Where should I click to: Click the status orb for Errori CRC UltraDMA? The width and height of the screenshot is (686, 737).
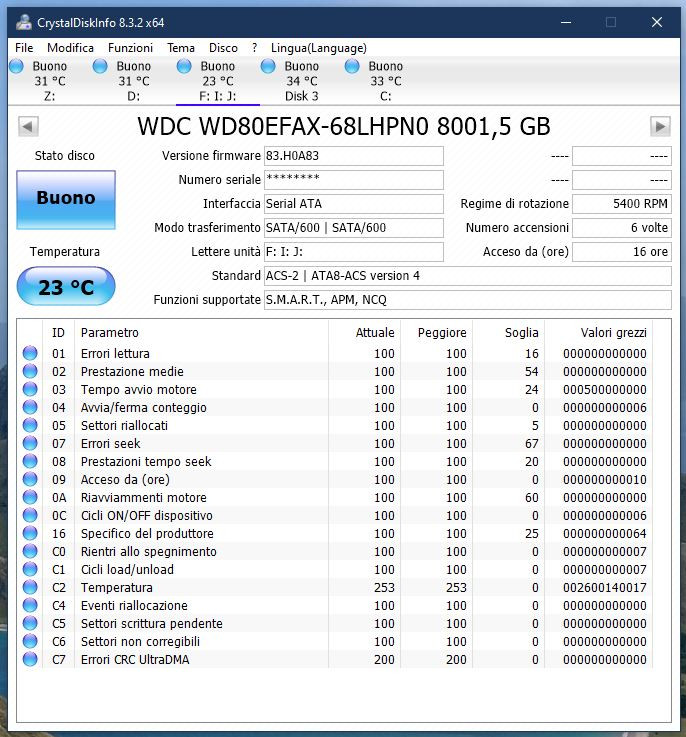[30, 659]
